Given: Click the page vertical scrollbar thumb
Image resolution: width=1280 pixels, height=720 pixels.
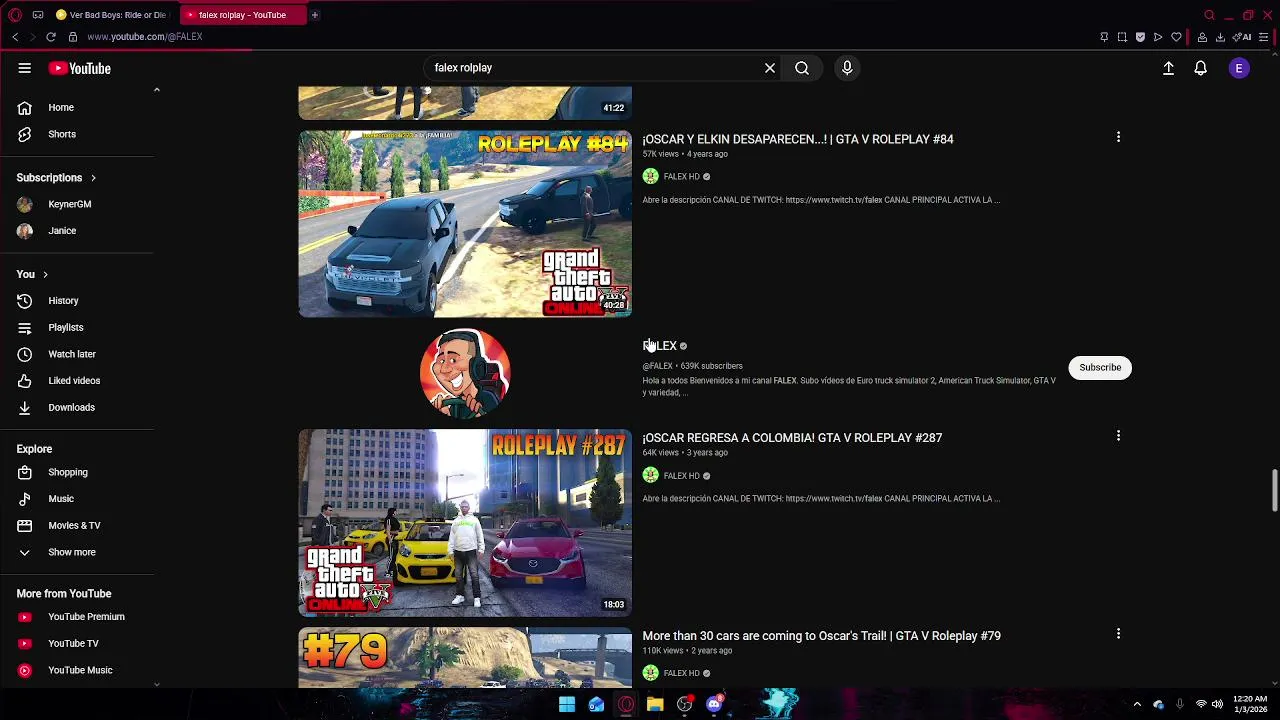Looking at the screenshot, I should click(1274, 490).
